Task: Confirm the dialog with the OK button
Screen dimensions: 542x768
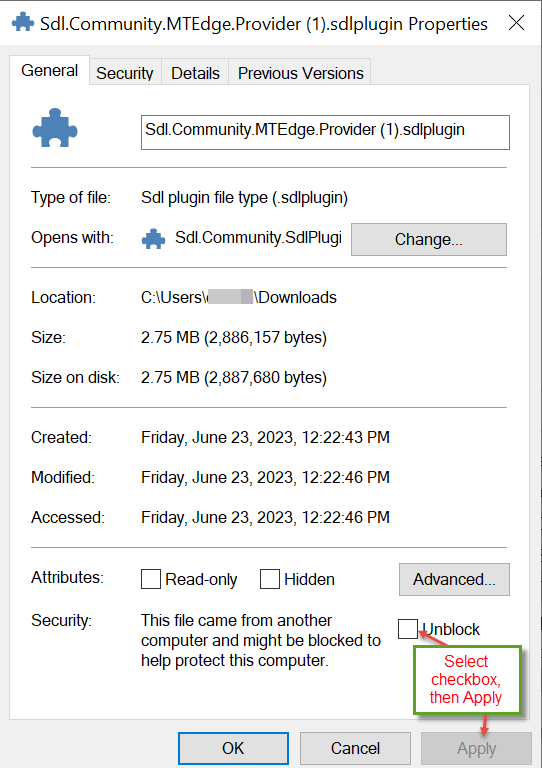Action: point(233,748)
